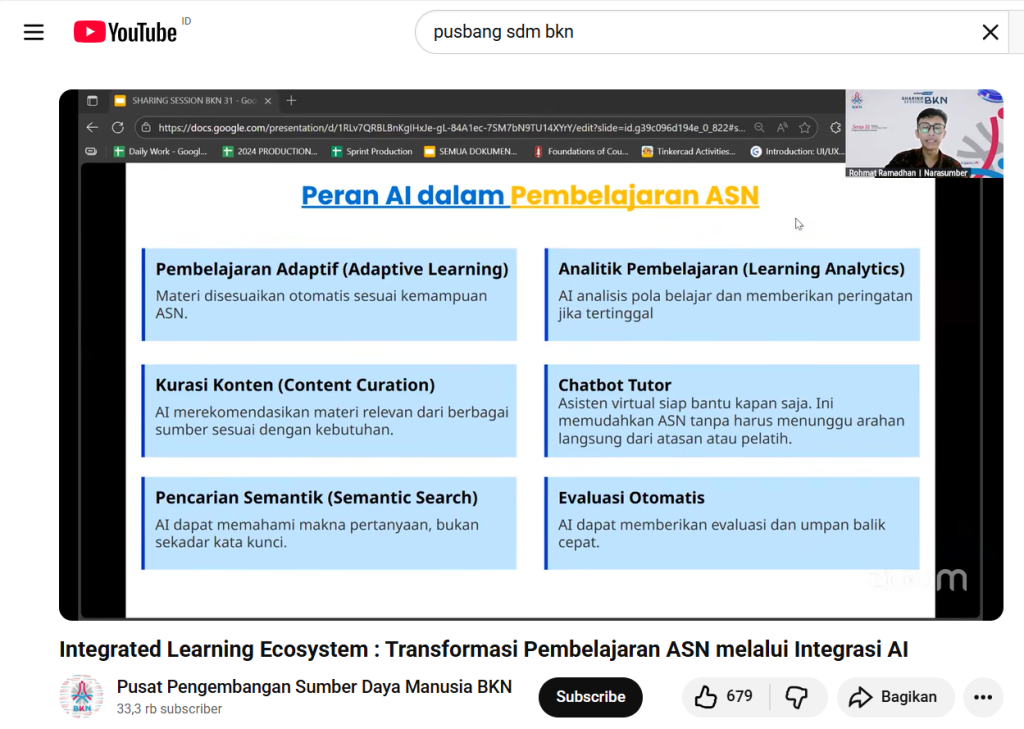Open the three-dot more actions menu

pos(983,697)
